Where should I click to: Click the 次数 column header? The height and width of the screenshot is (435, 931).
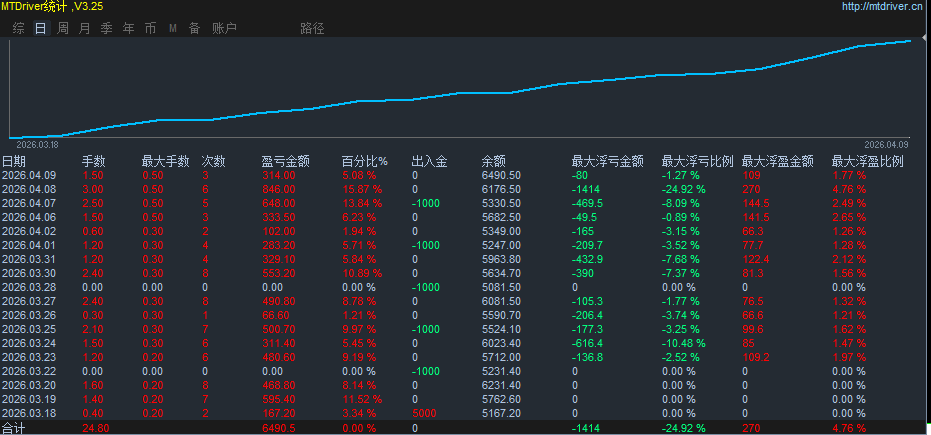click(214, 161)
